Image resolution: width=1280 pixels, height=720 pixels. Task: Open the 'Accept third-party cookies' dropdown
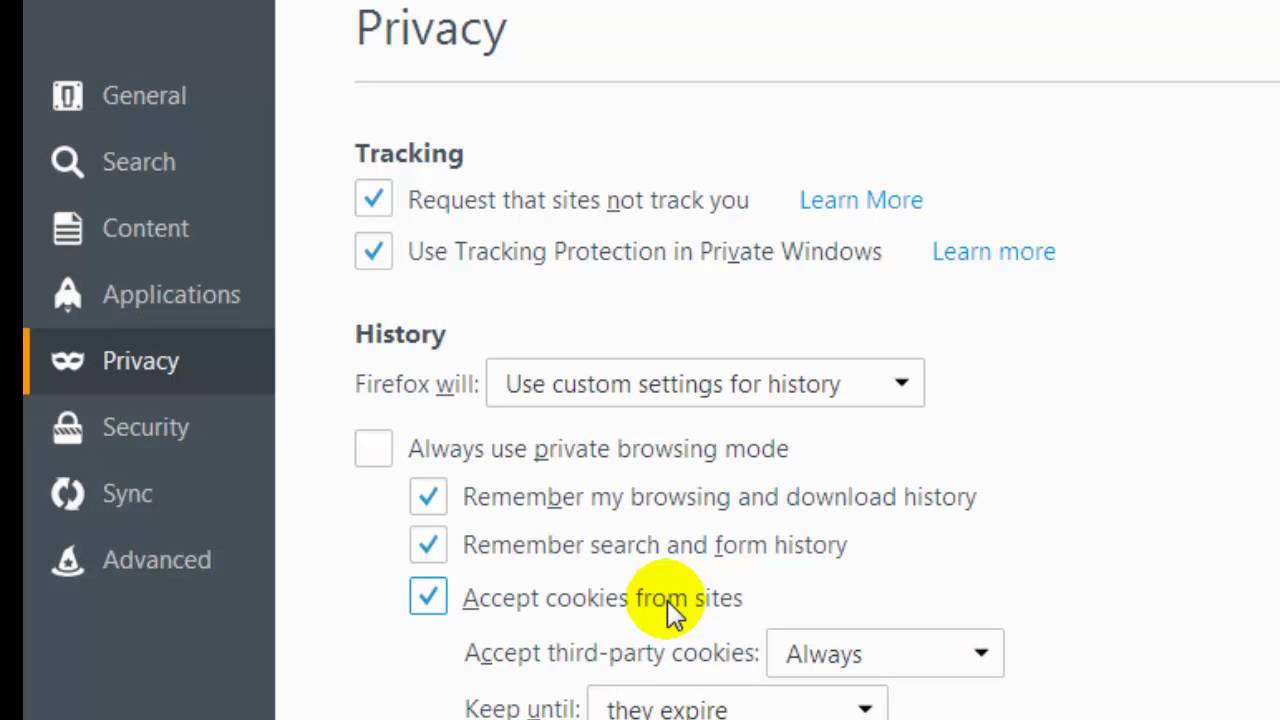click(884, 653)
